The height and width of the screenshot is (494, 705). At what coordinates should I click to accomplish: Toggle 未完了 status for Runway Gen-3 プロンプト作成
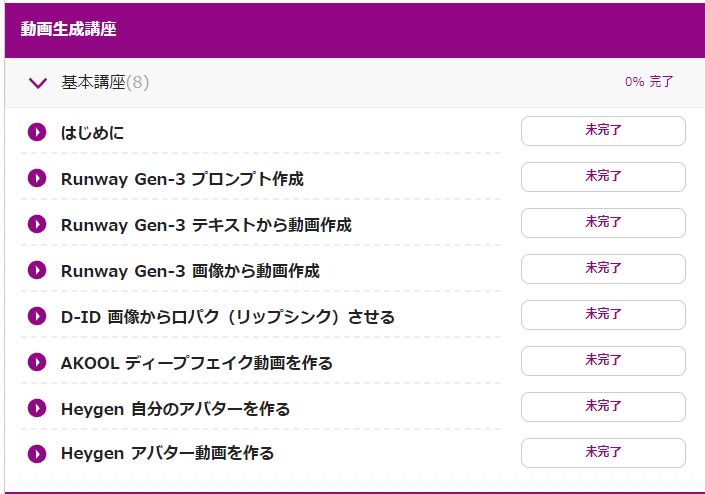(x=603, y=177)
